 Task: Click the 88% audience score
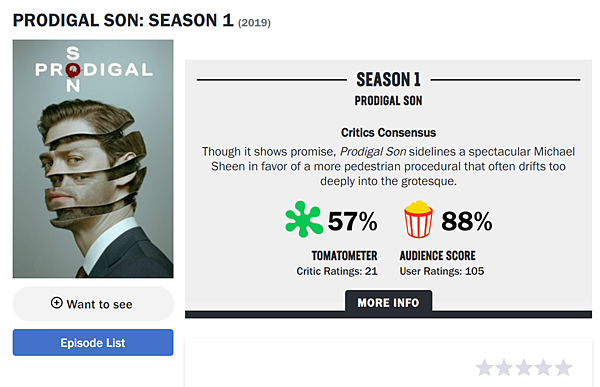pyautogui.click(x=467, y=221)
